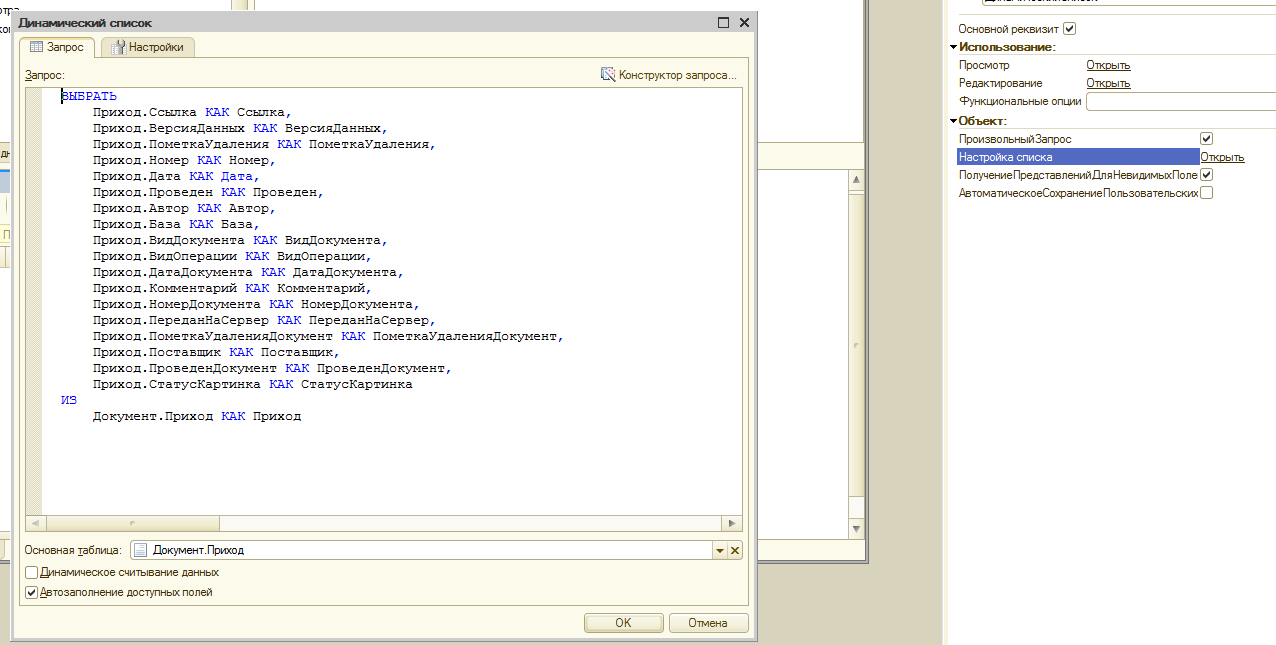Switch to the Настройки tab

(148, 47)
